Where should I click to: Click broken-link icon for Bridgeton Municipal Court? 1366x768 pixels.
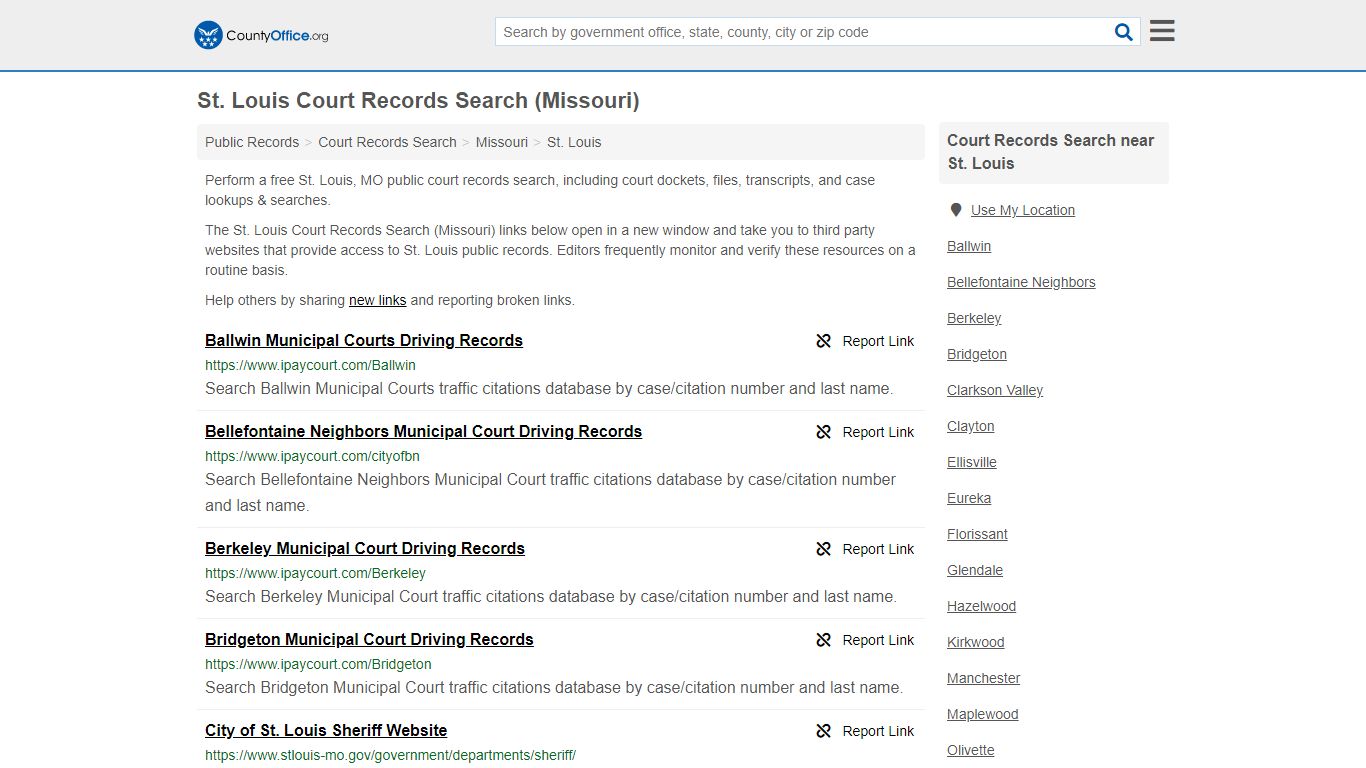click(x=824, y=640)
